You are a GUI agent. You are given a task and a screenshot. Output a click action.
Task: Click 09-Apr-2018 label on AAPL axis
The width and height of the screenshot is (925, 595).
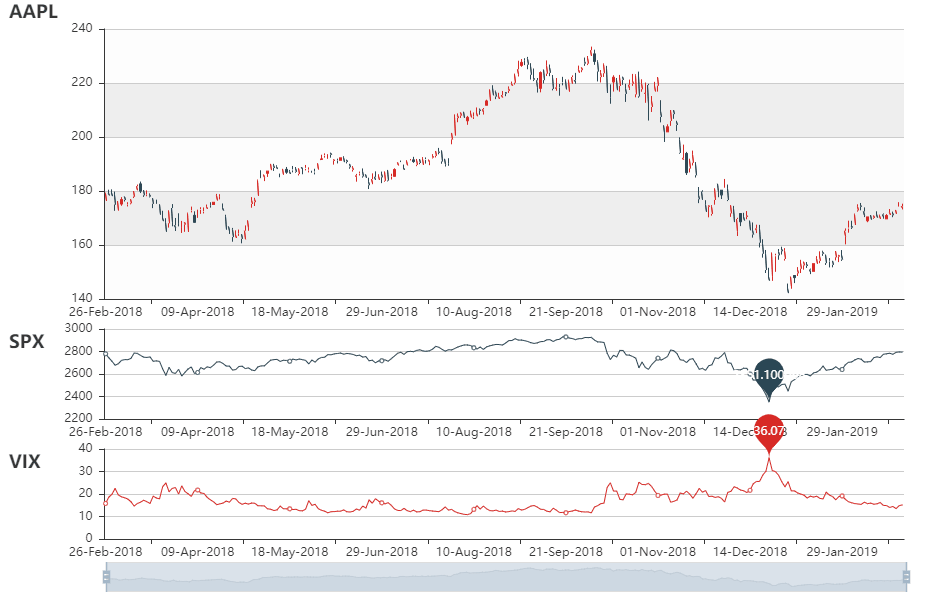pyautogui.click(x=196, y=311)
